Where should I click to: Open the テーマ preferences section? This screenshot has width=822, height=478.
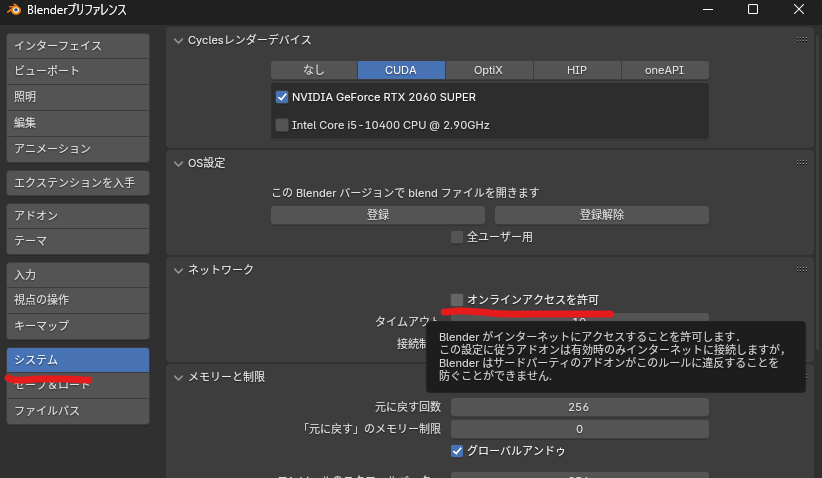[x=78, y=241]
